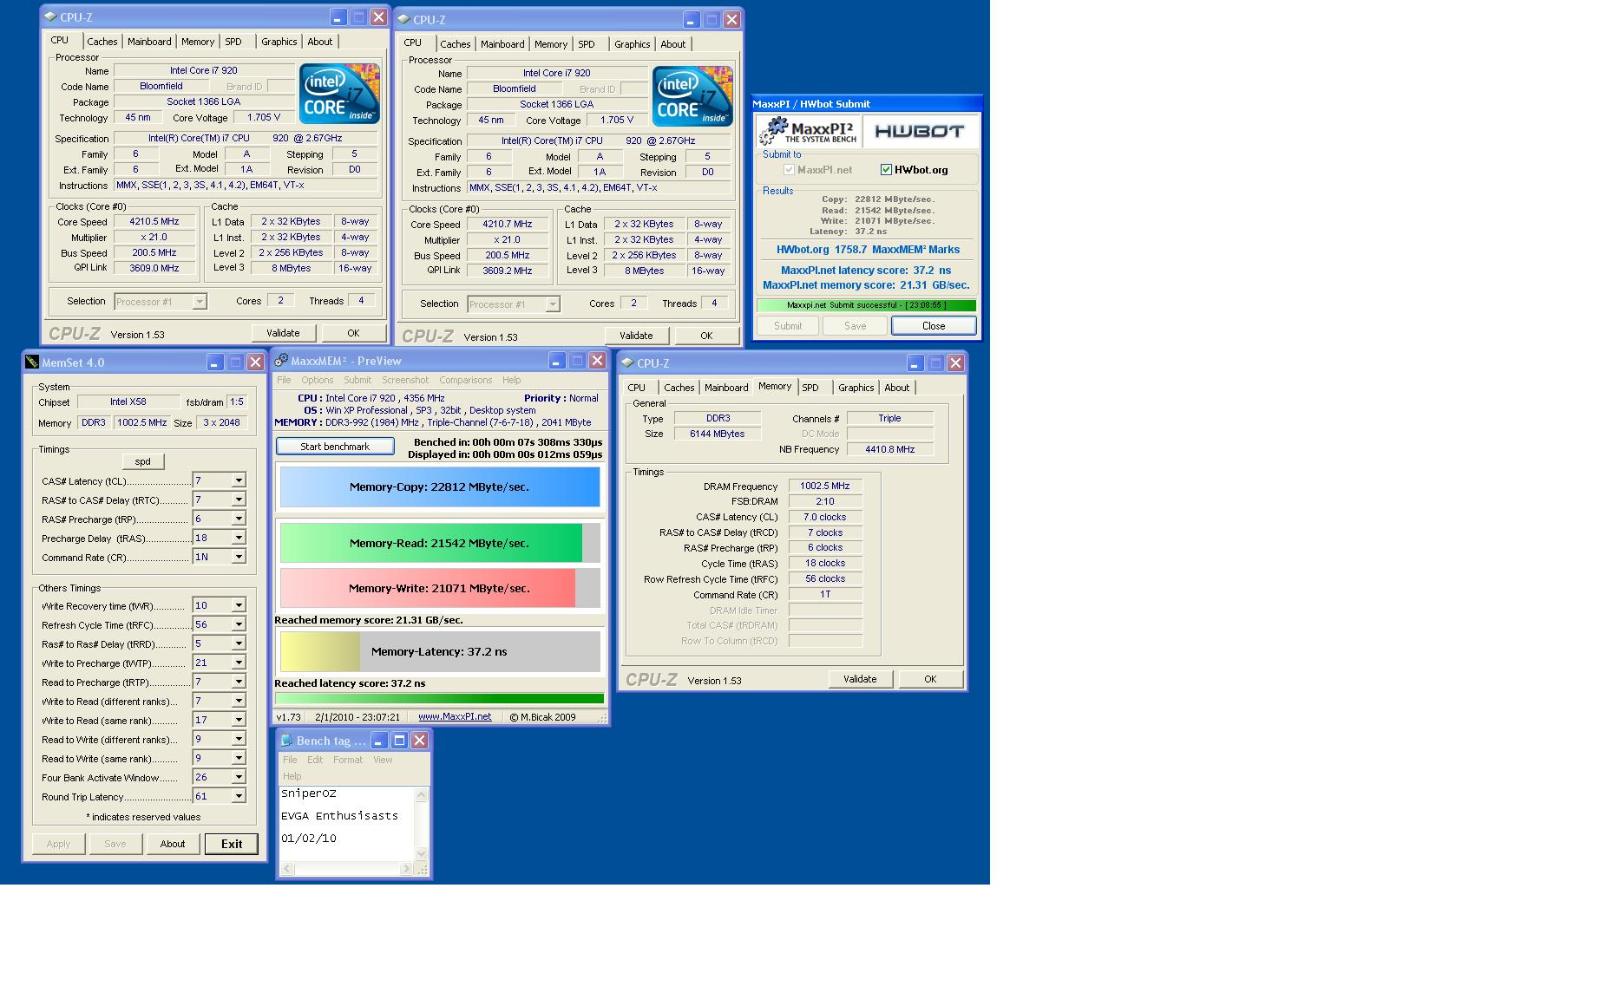Click the Core Speed 4210.5 MHz value
This screenshot has width=1600, height=999.
(155, 222)
